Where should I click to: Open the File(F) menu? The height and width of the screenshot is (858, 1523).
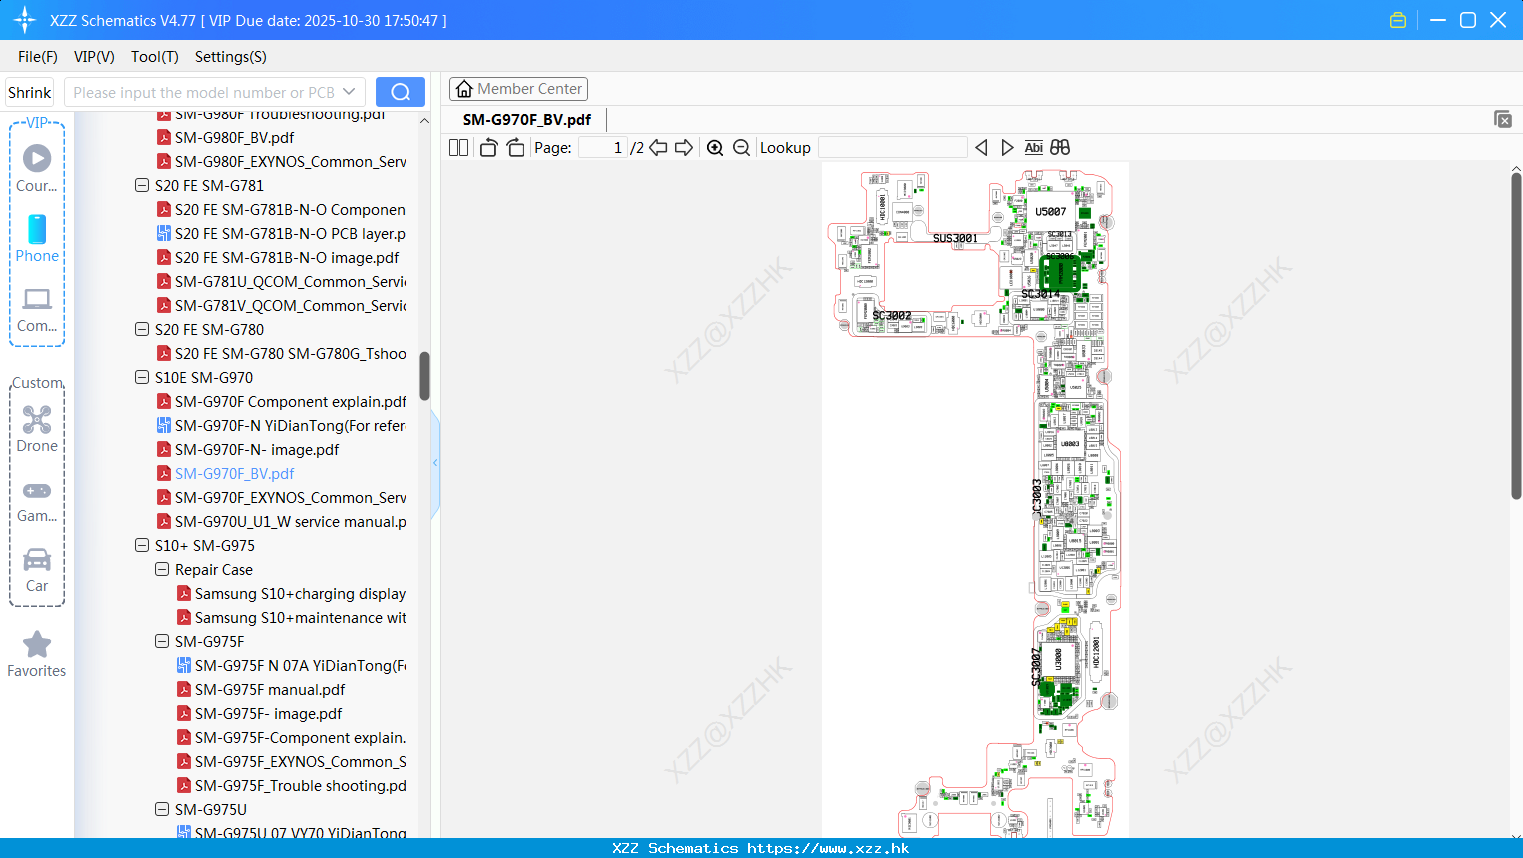(38, 57)
